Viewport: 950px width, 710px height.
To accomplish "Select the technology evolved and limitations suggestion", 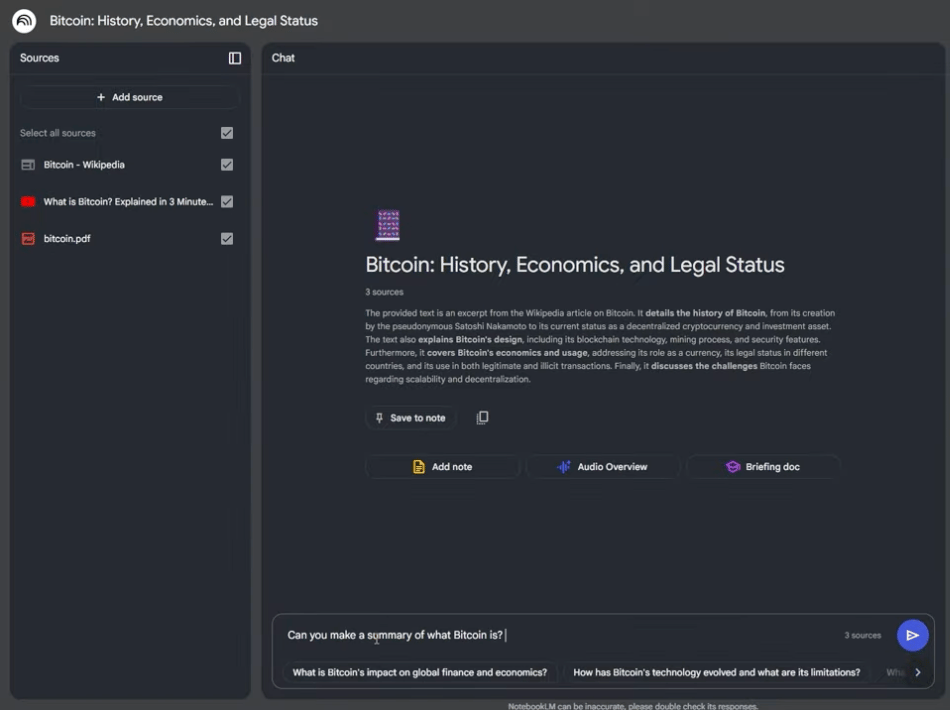I will (x=717, y=672).
